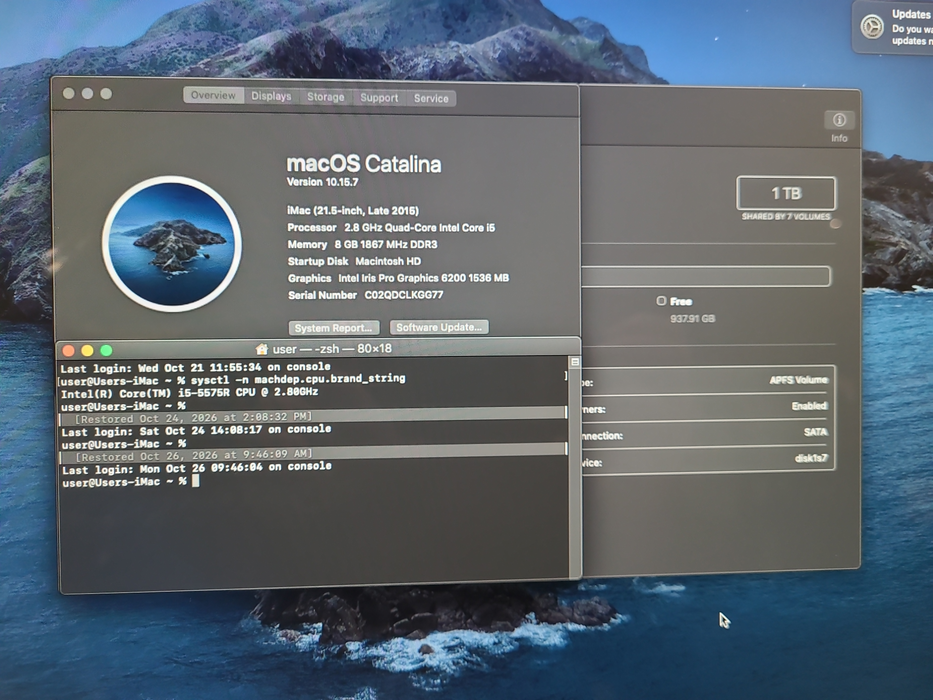Click the Free legend label in Disk Utility

coord(681,301)
